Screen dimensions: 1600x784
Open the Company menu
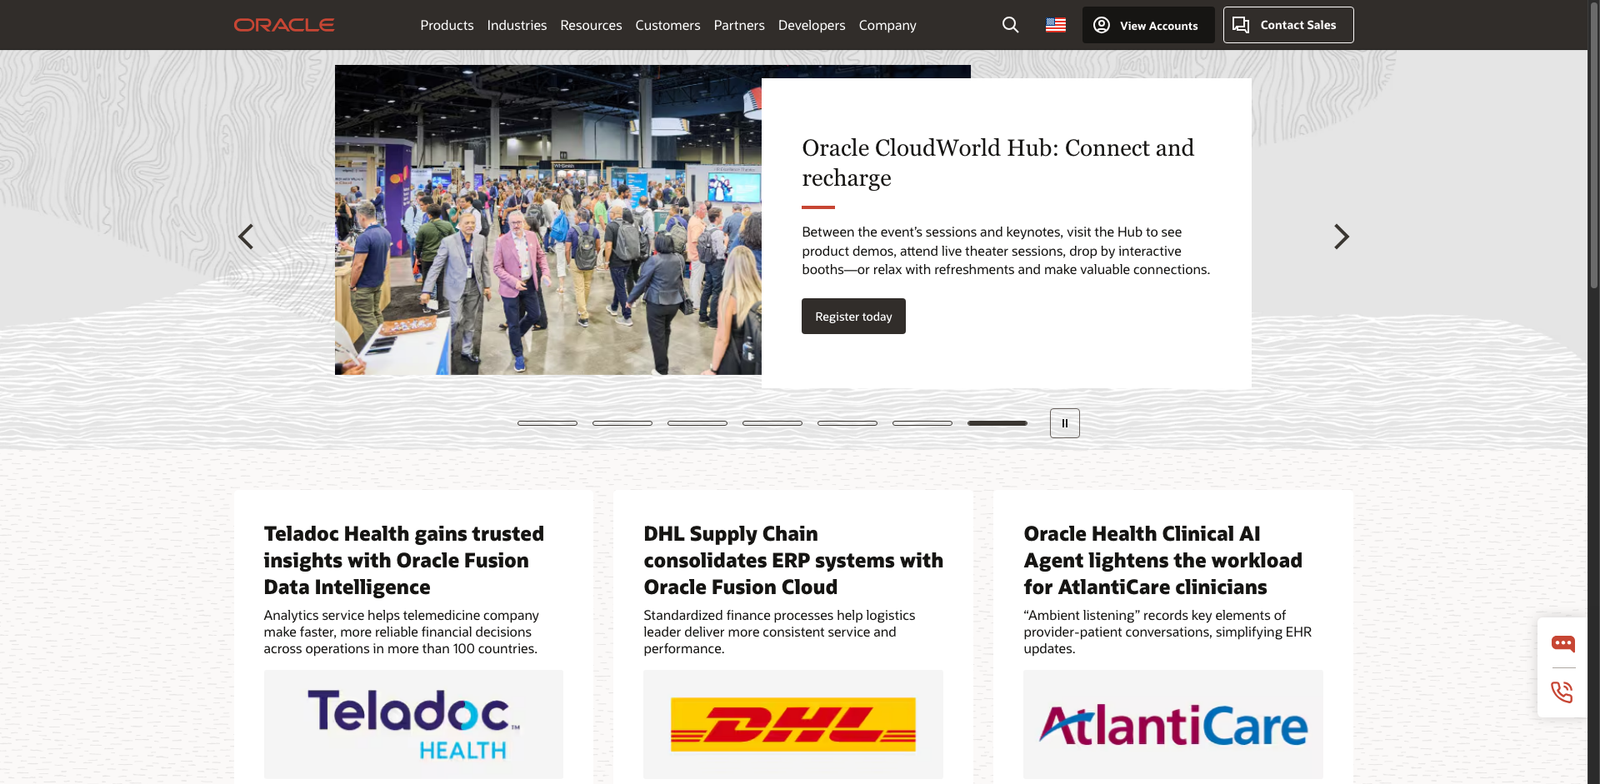click(888, 25)
